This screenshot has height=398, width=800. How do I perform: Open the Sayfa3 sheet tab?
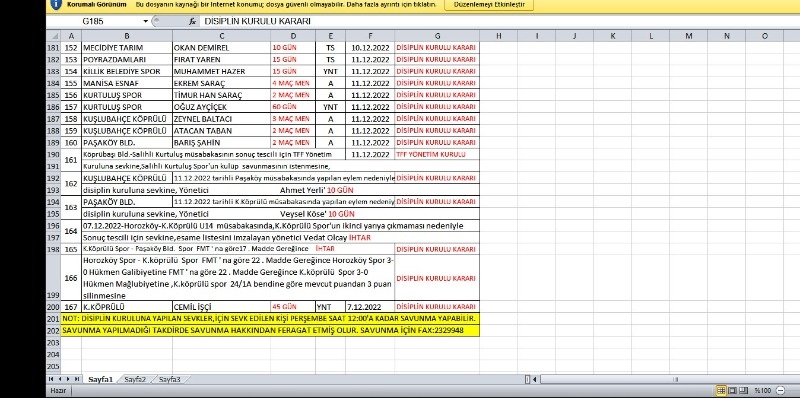coord(169,379)
